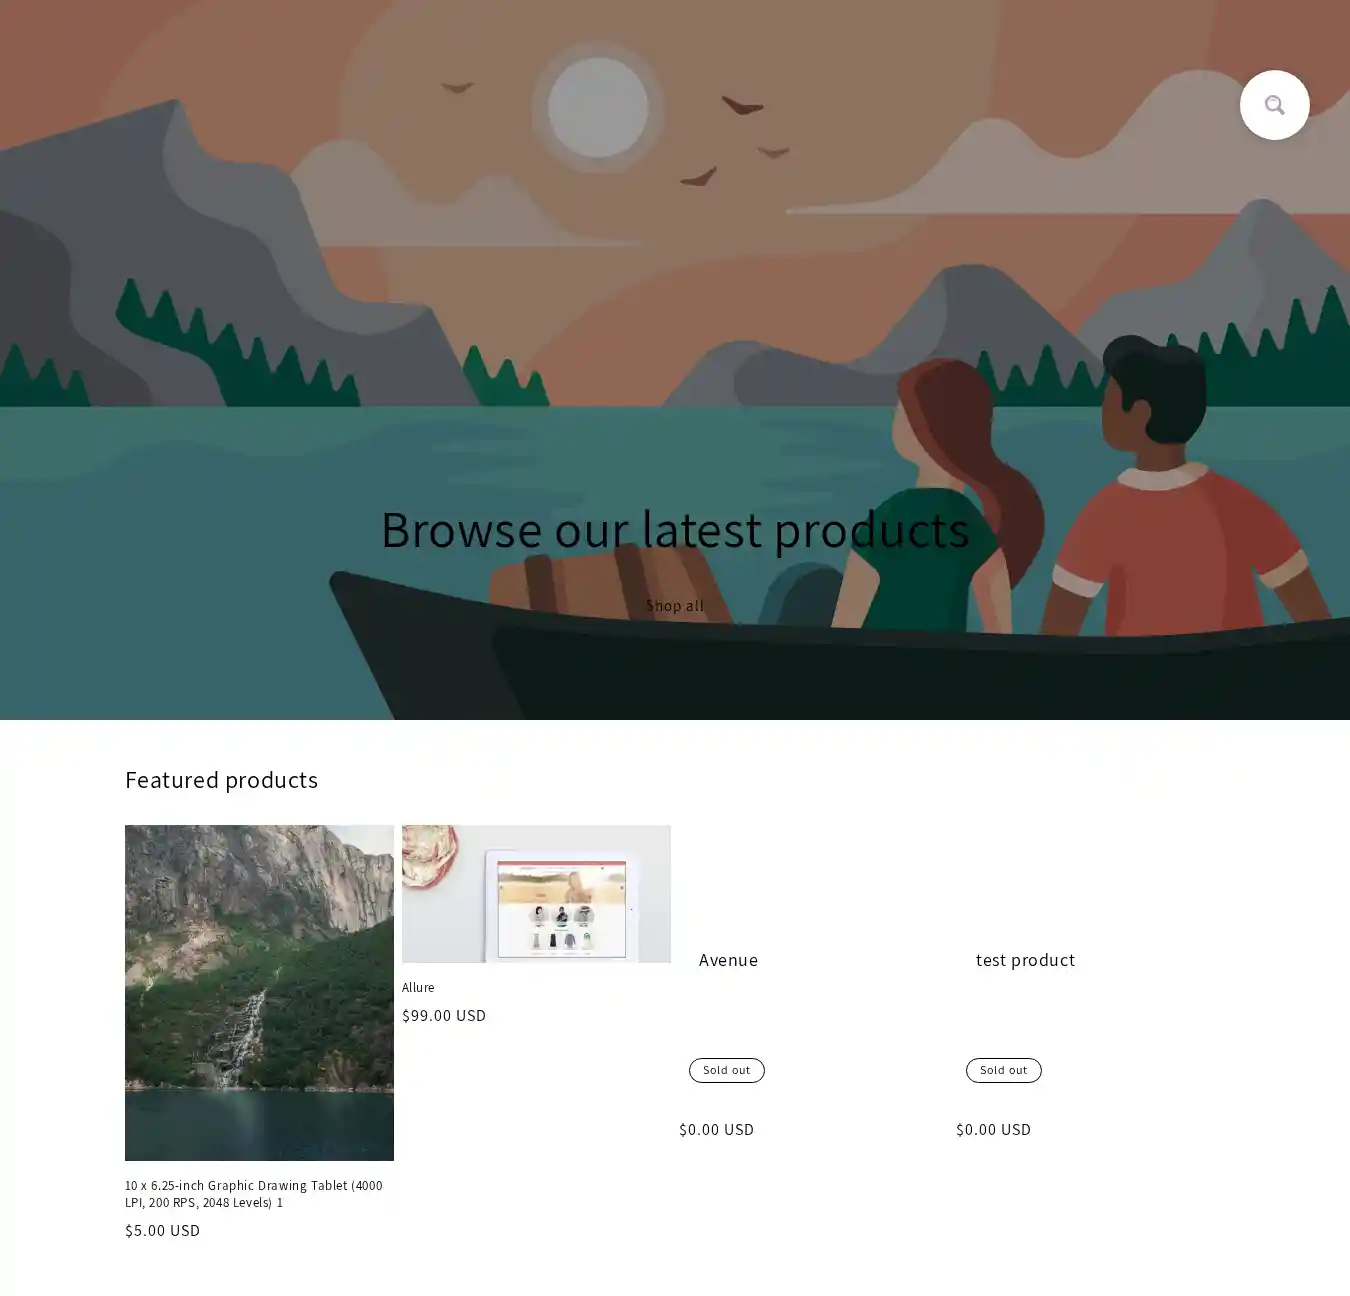Click the $0.00 USD price below test product
The width and height of the screenshot is (1350, 1296).
point(993,1130)
